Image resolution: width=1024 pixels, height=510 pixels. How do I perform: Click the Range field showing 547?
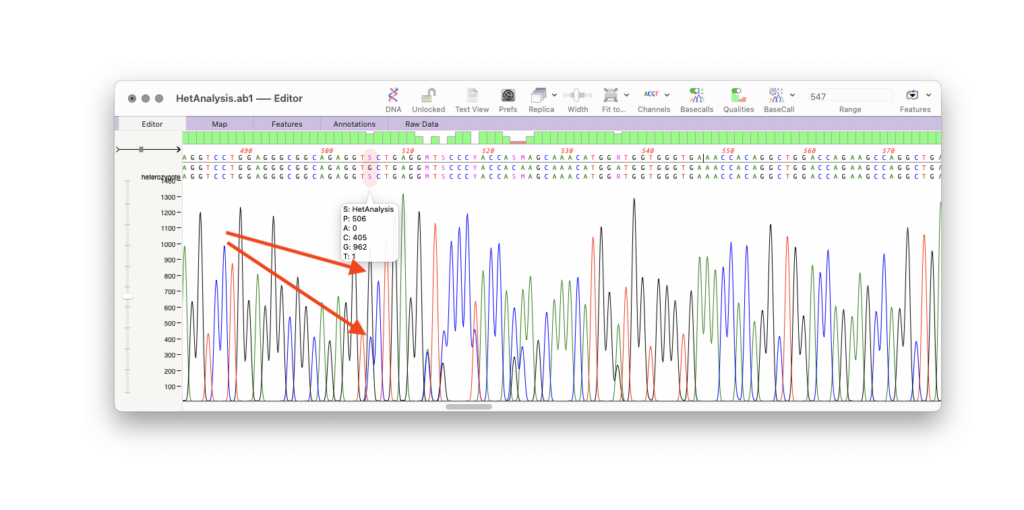pos(850,96)
